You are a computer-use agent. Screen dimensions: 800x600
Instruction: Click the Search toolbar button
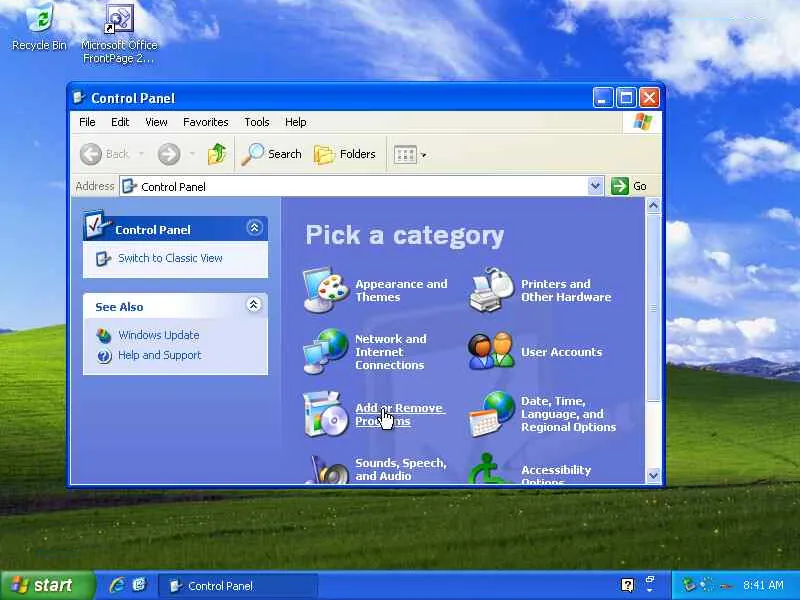pyautogui.click(x=271, y=154)
